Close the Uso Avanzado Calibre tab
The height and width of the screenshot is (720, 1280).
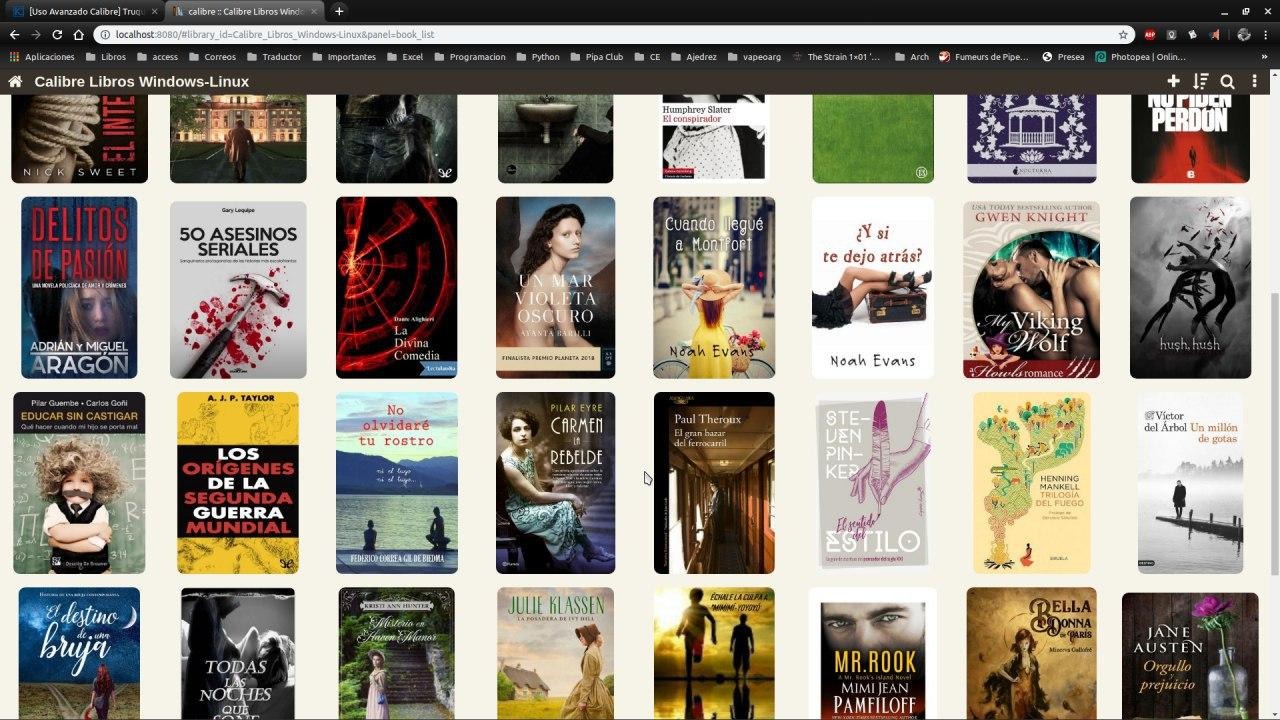[152, 11]
